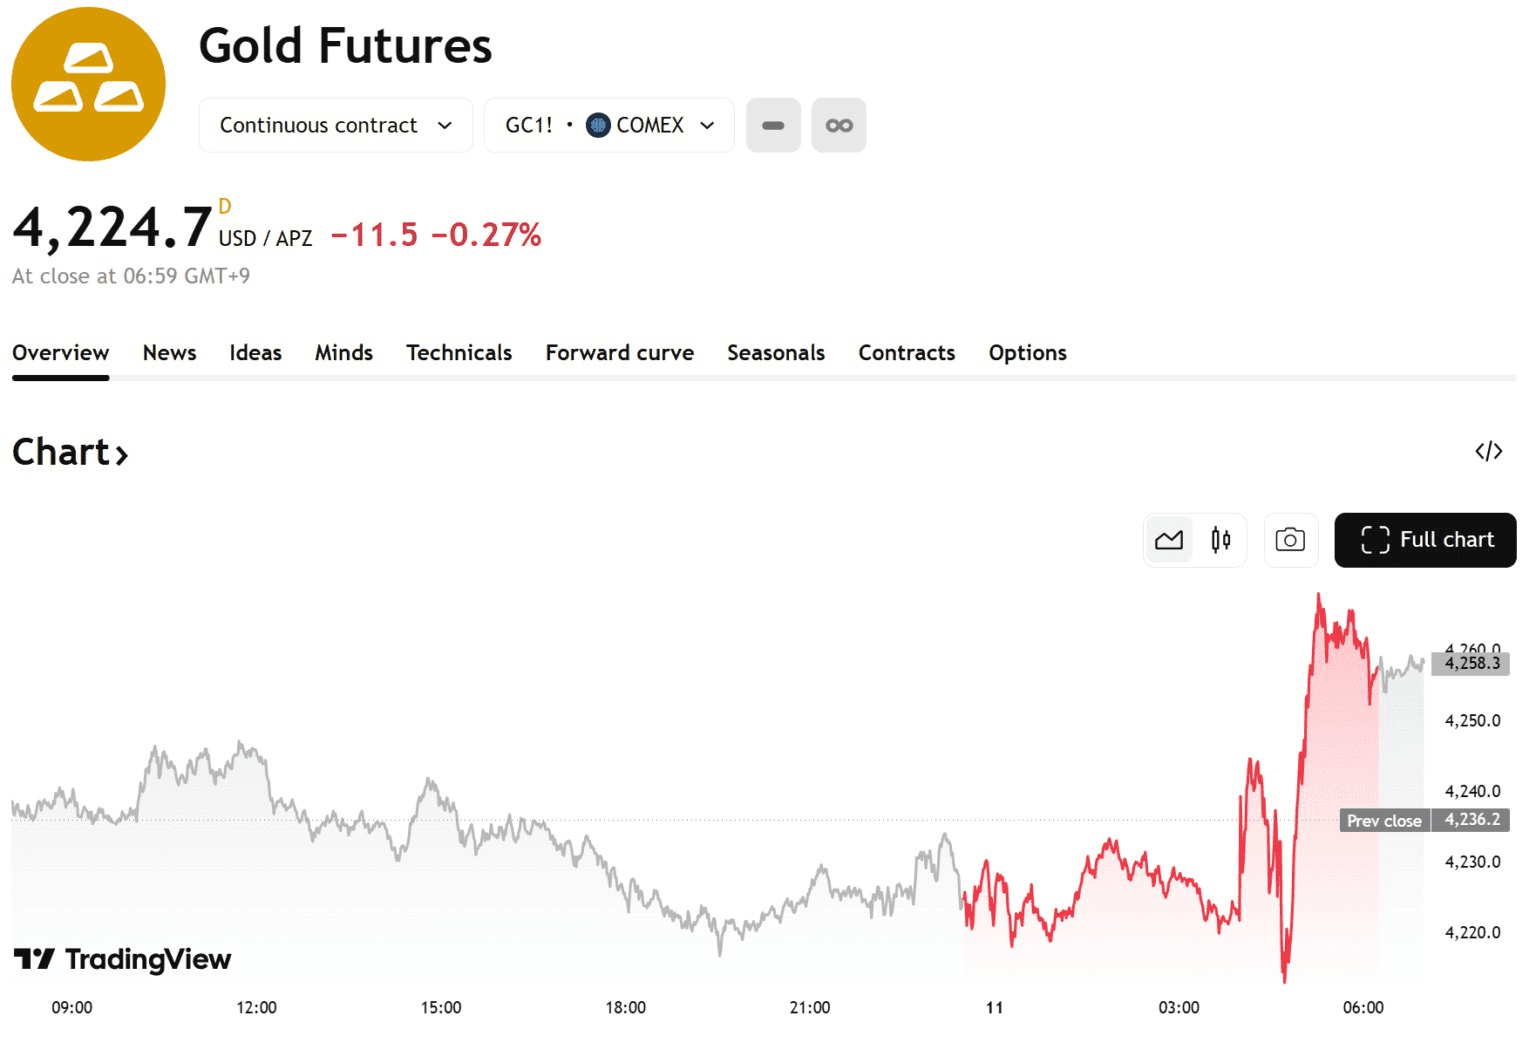
Task: Select the Seasonals tab
Action: 776,353
